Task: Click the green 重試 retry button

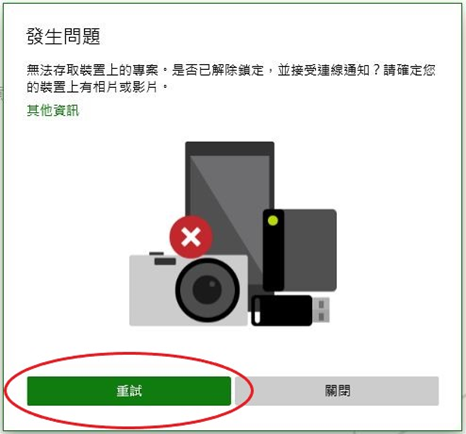Action: 129,391
